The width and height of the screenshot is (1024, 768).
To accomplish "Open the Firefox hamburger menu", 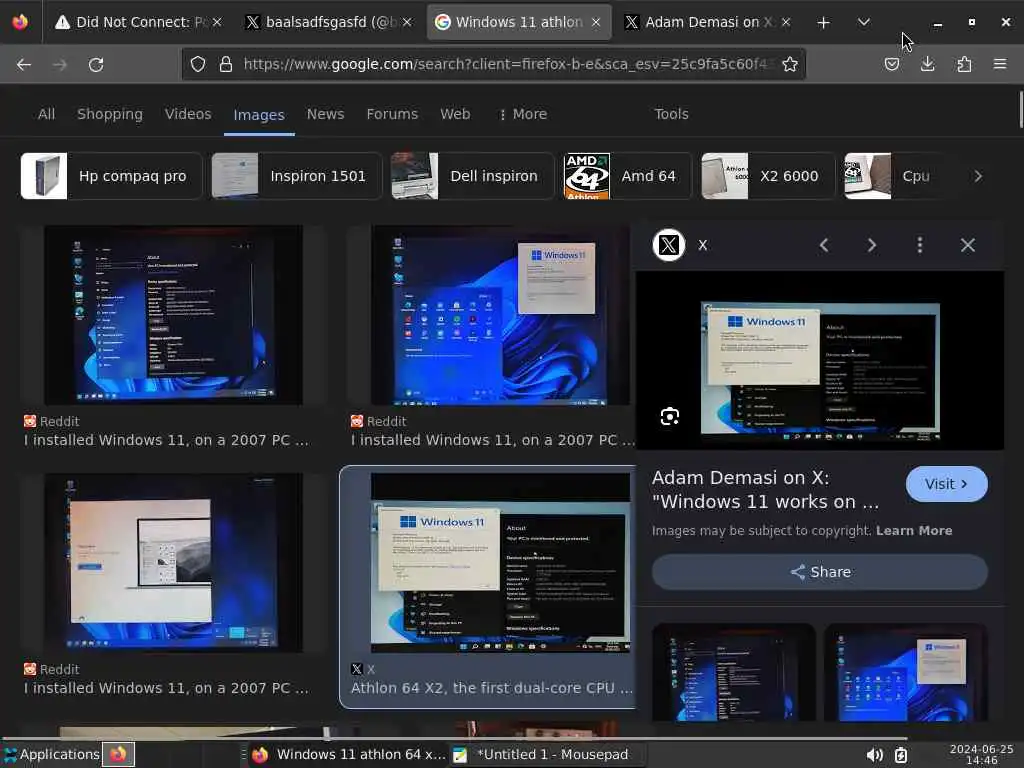I will click(1000, 64).
